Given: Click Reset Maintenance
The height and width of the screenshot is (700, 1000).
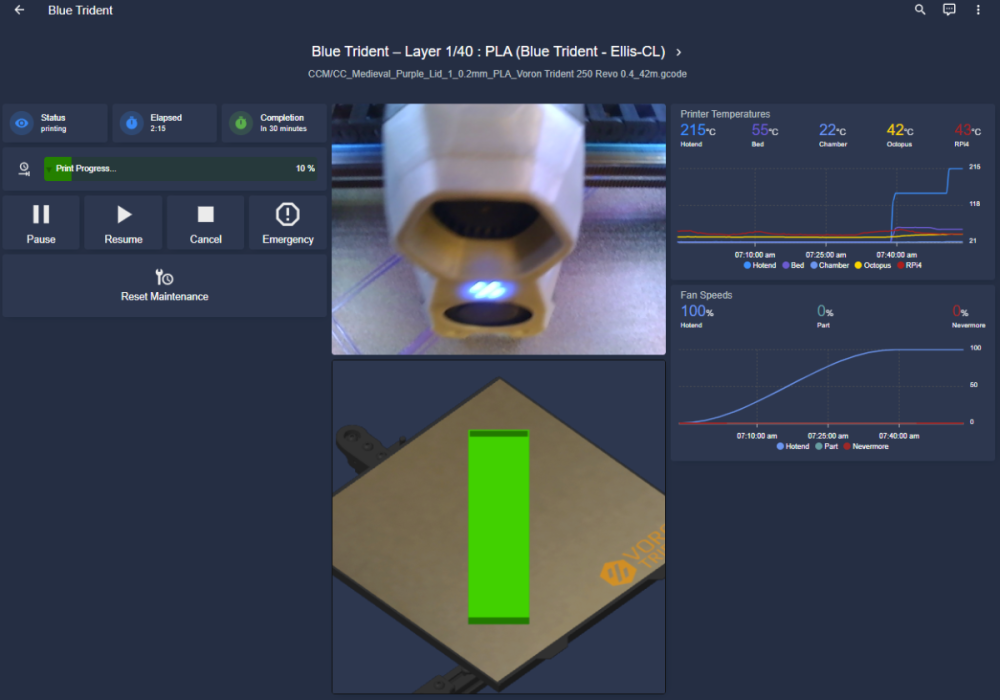Looking at the screenshot, I should 165,286.
